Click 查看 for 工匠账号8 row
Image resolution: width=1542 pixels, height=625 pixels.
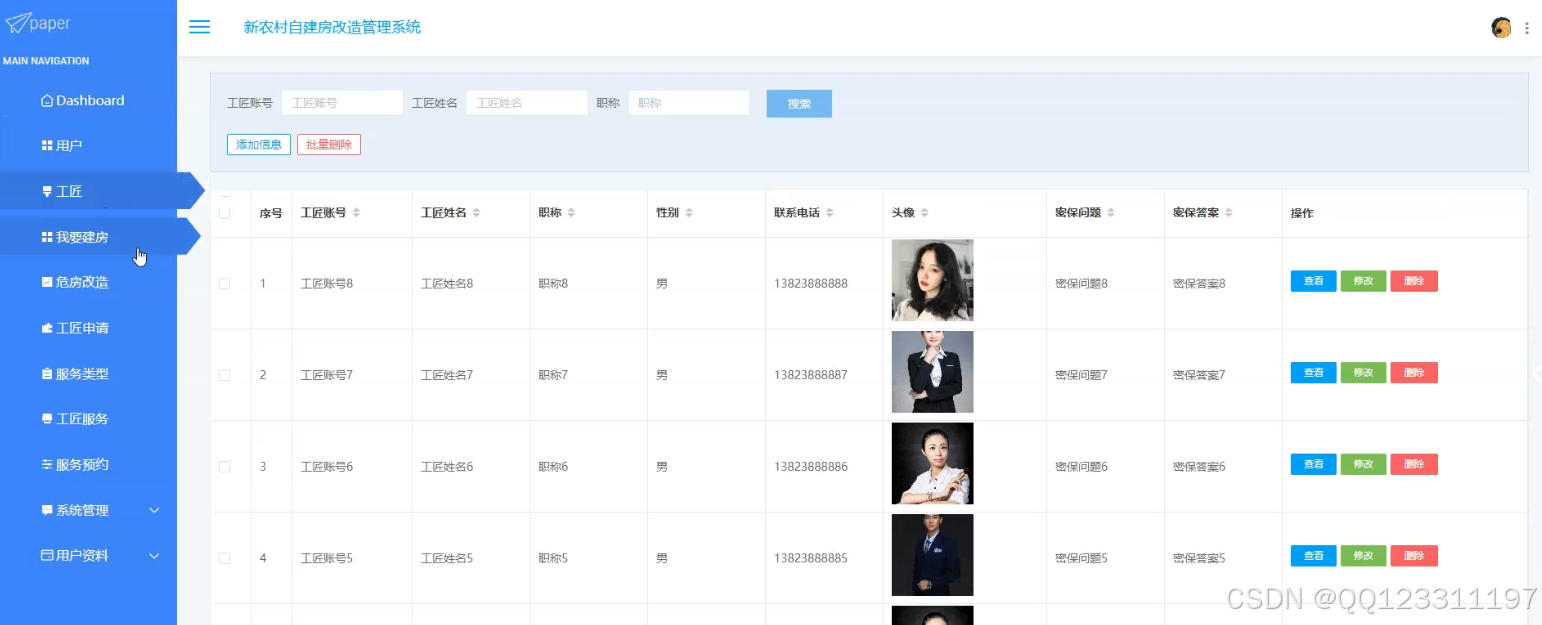1313,281
